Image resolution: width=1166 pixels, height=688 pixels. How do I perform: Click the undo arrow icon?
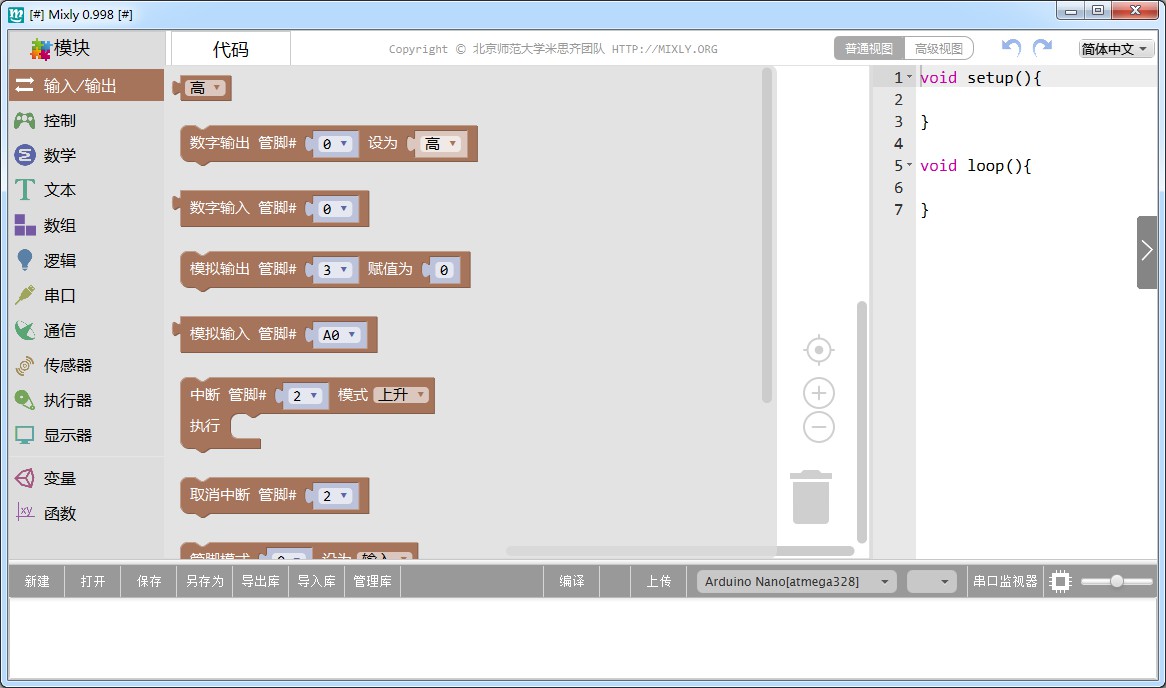(x=1011, y=48)
